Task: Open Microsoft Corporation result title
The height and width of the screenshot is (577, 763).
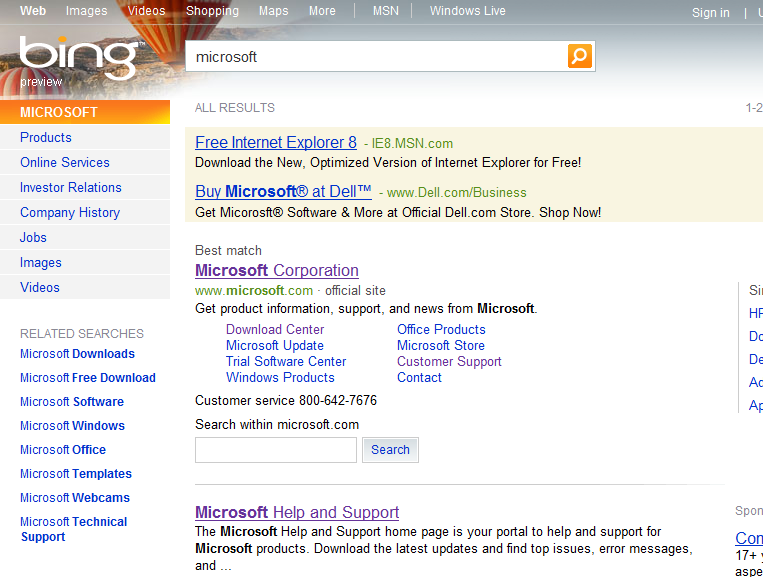Action: tap(277, 270)
